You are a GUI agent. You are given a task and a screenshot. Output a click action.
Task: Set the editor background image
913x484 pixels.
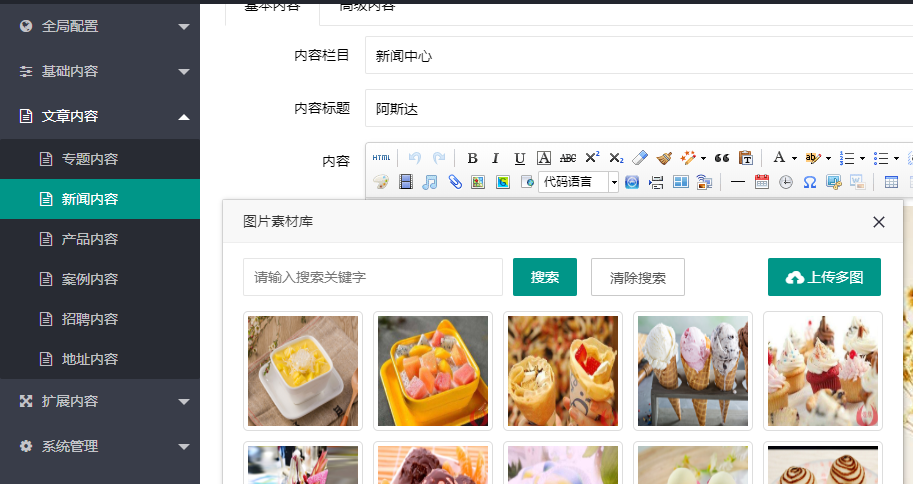(705, 182)
